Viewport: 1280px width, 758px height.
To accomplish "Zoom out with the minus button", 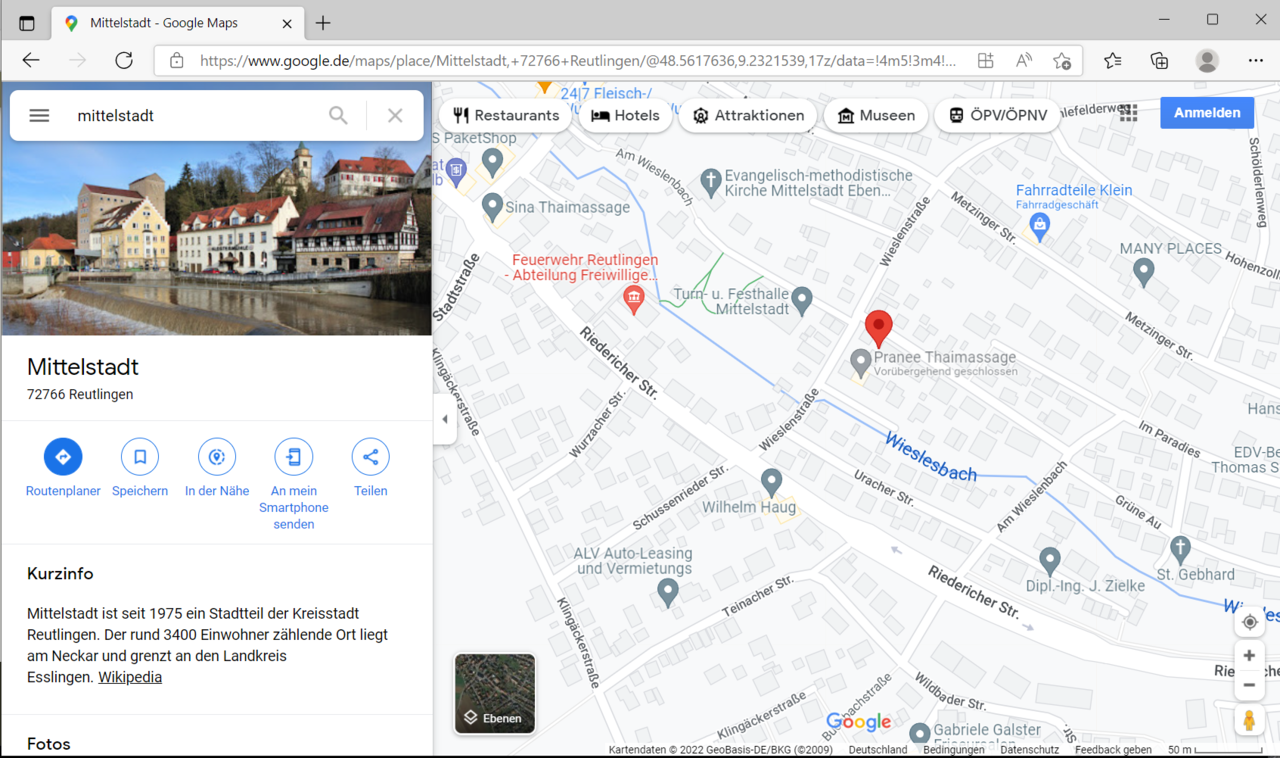I will 1249,686.
